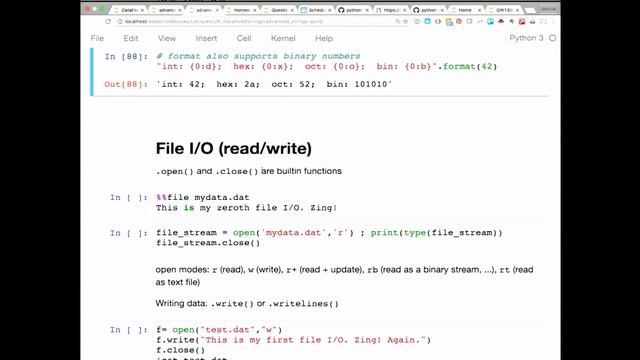
Task: Close the Questo browser tab
Action: click(292, 10)
